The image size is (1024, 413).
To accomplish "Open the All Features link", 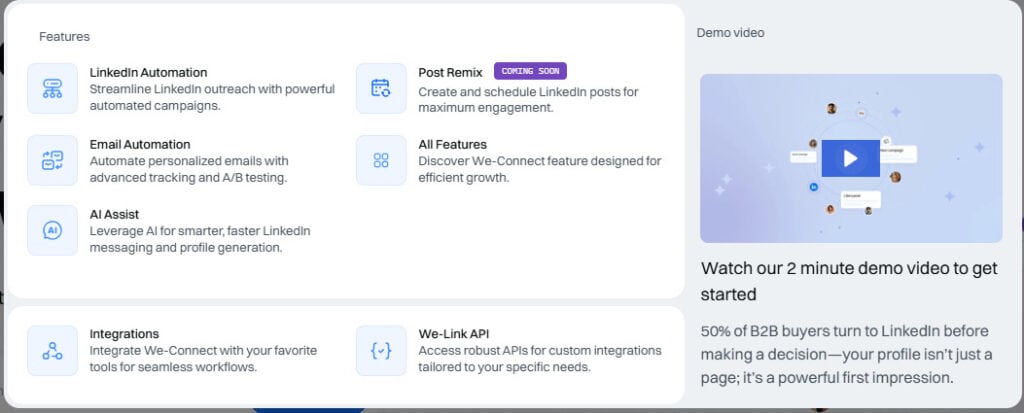I will tap(452, 144).
